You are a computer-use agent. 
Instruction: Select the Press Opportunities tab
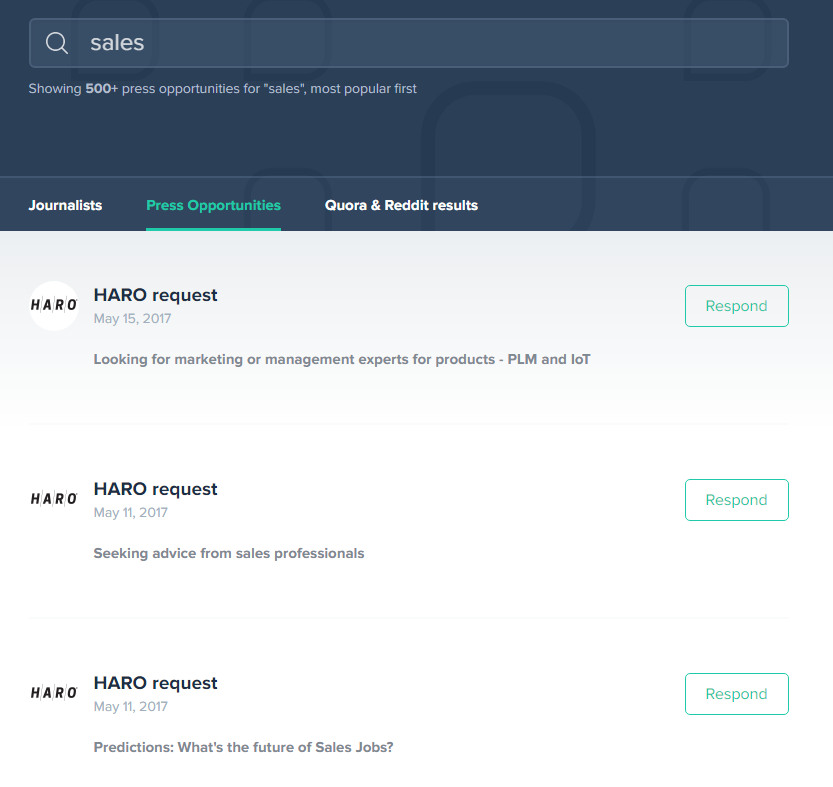[214, 206]
